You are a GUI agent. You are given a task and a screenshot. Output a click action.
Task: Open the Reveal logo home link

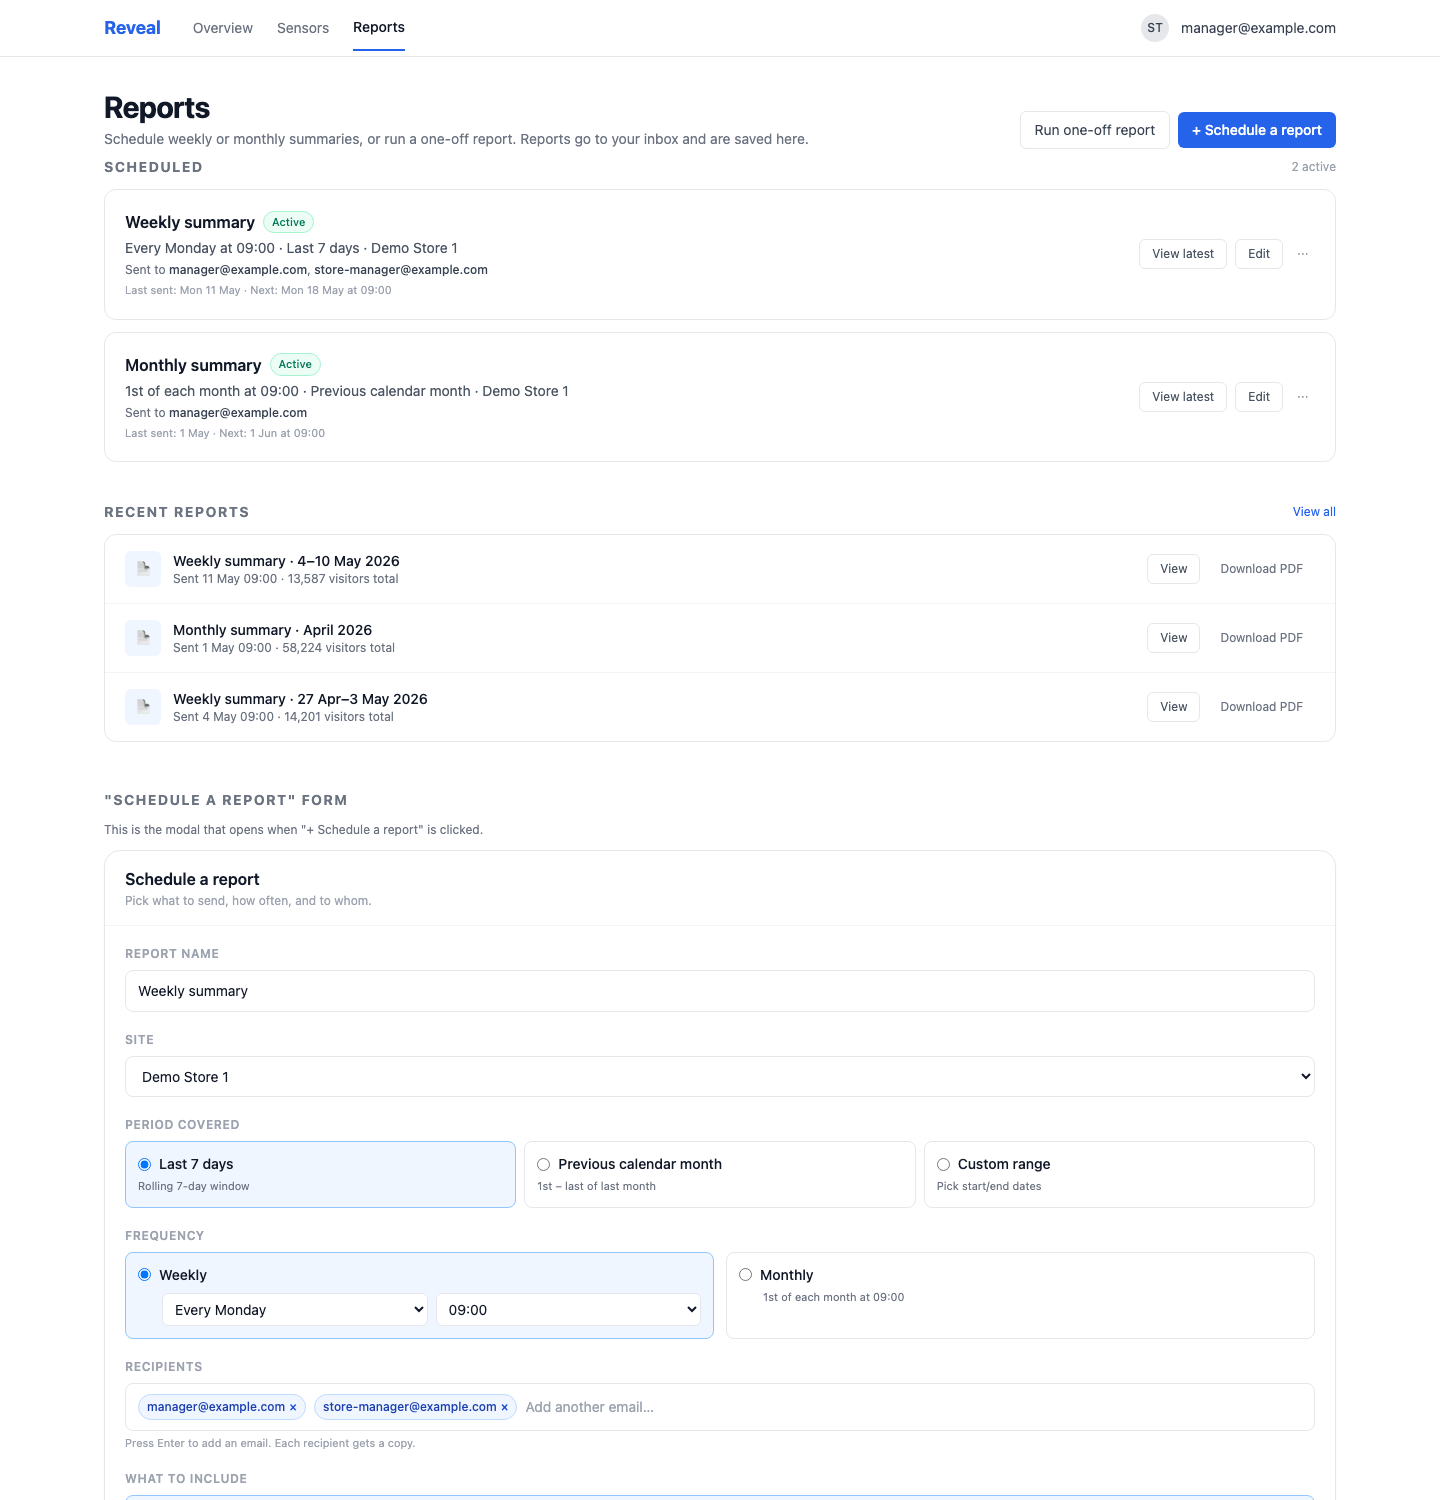[132, 28]
